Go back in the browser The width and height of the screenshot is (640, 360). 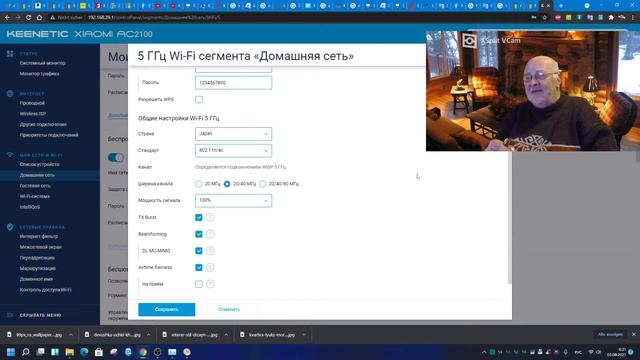7,18
